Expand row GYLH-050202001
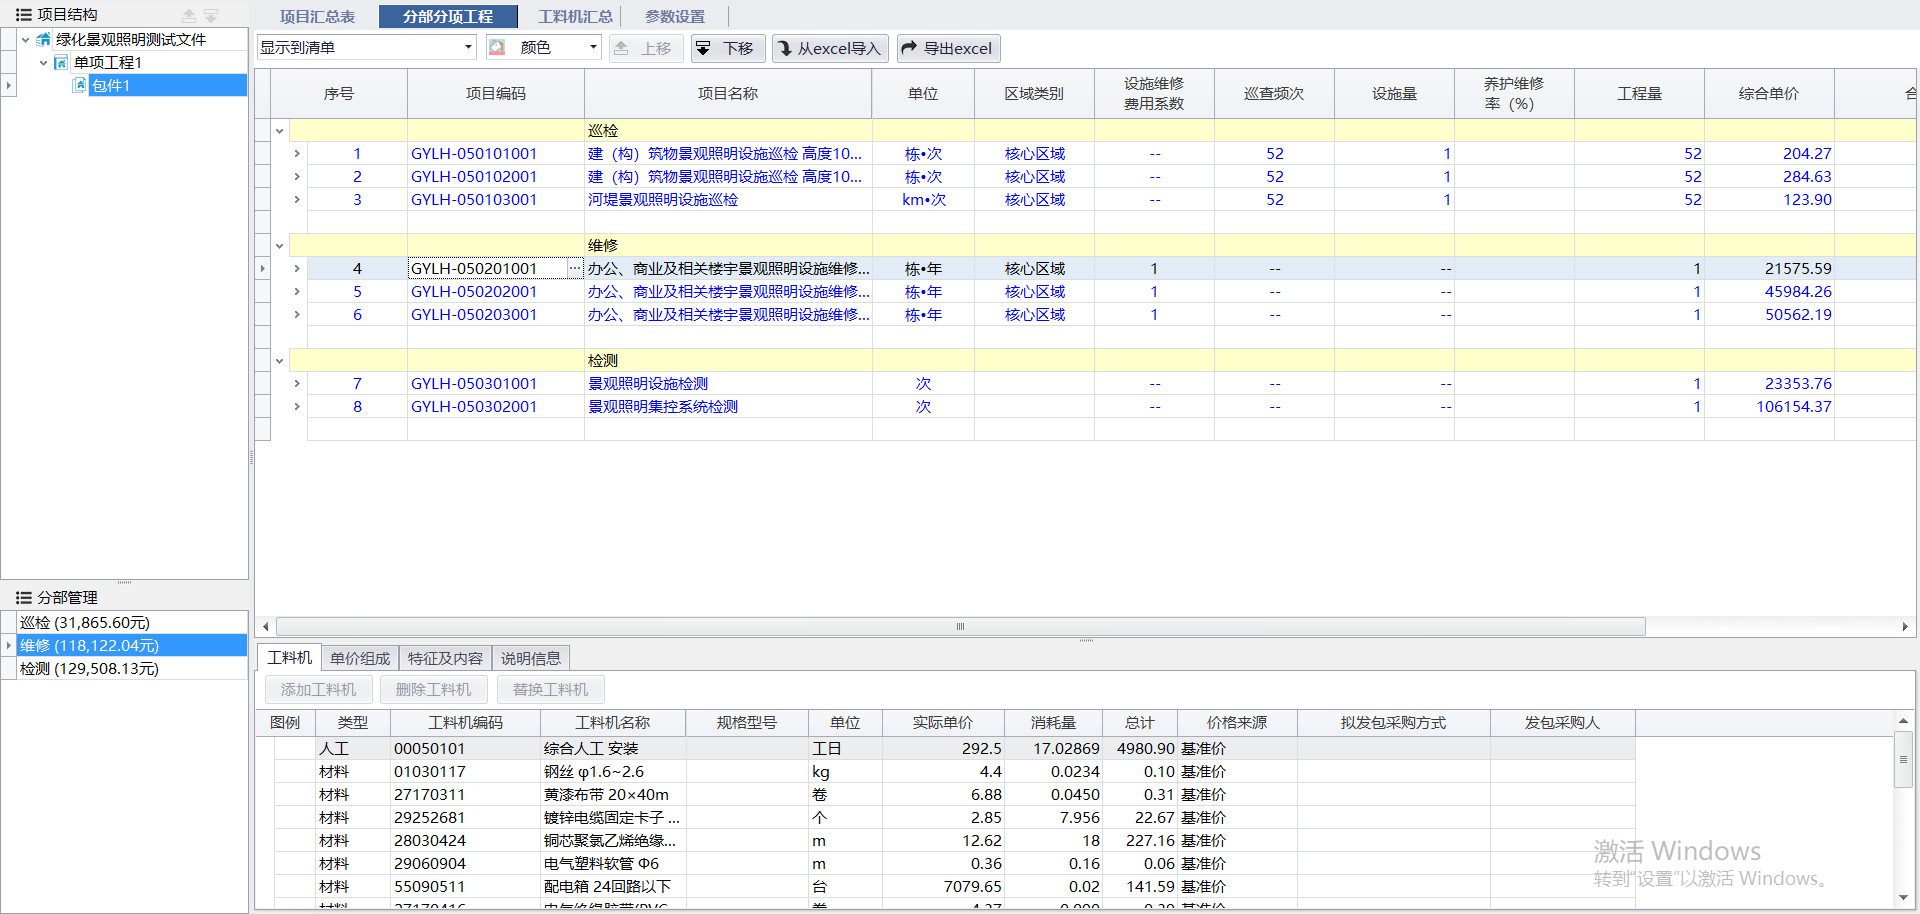Viewport: 1920px width, 914px height. click(297, 292)
